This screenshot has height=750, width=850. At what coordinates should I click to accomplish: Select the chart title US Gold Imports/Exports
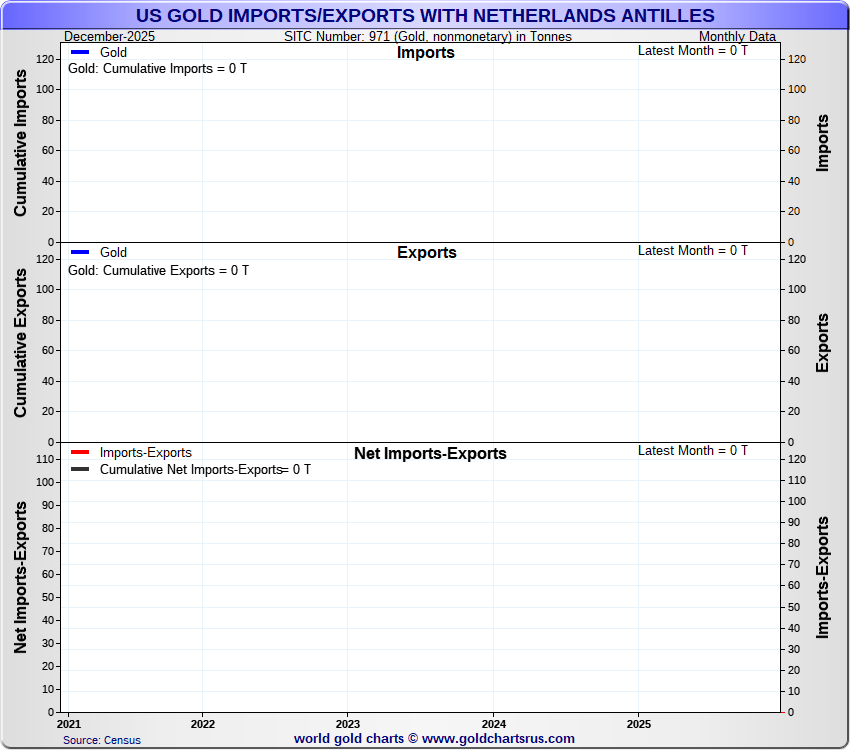pos(425,15)
